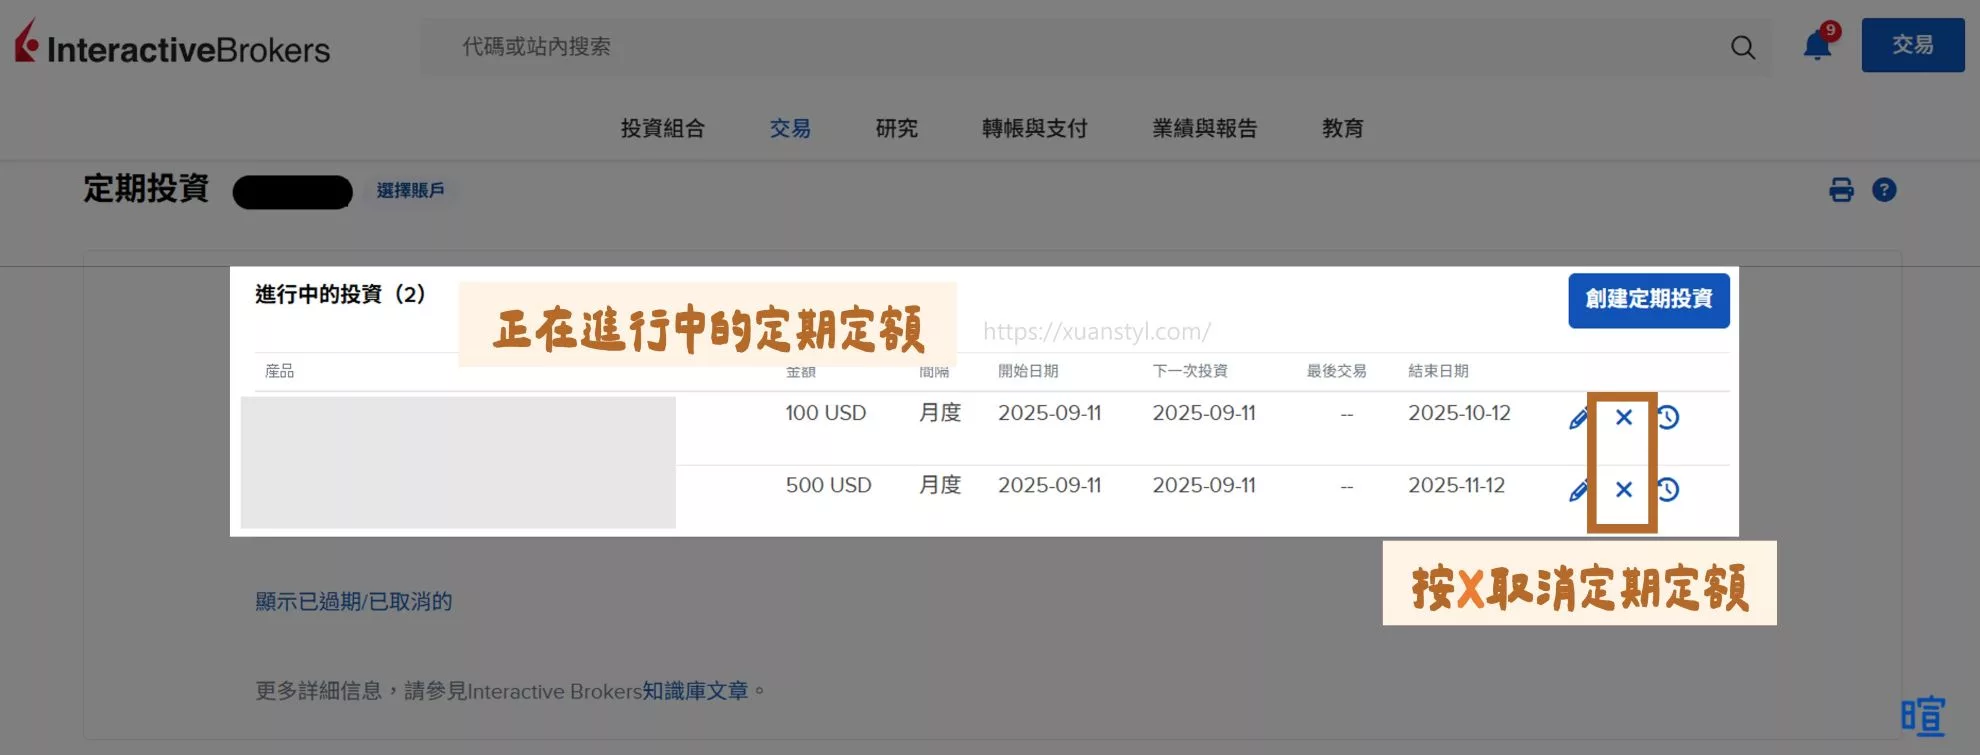
Task: Open the 知識庫文章 link
Action: [x=695, y=690]
